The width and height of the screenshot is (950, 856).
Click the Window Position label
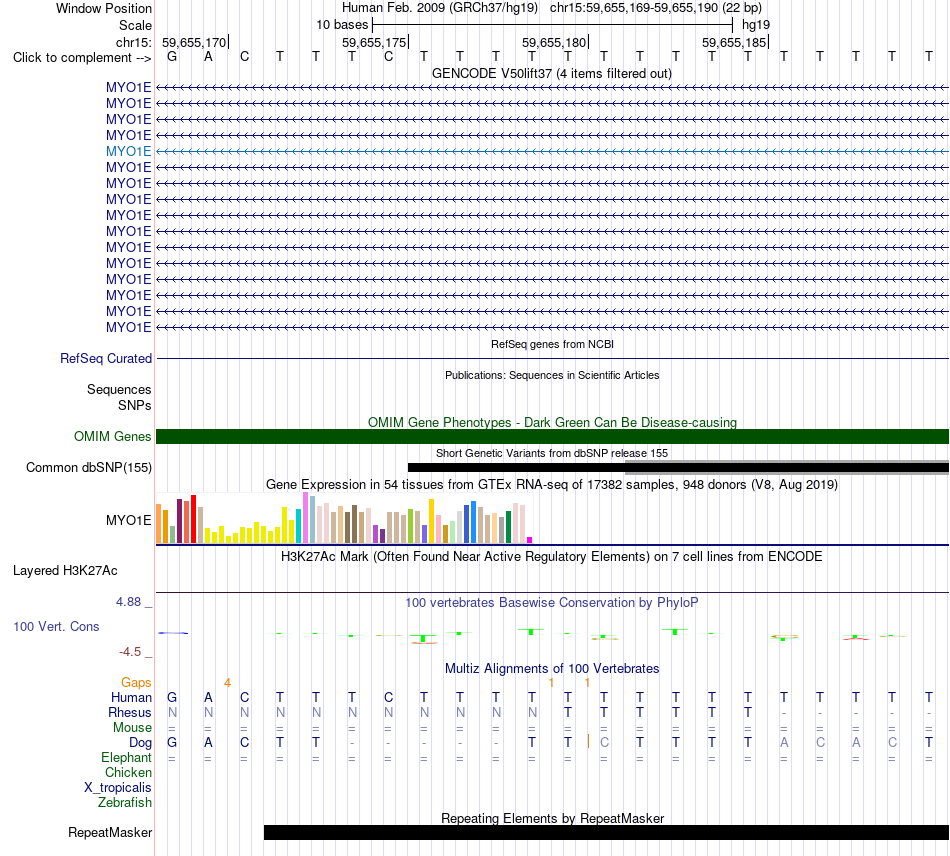coord(104,8)
